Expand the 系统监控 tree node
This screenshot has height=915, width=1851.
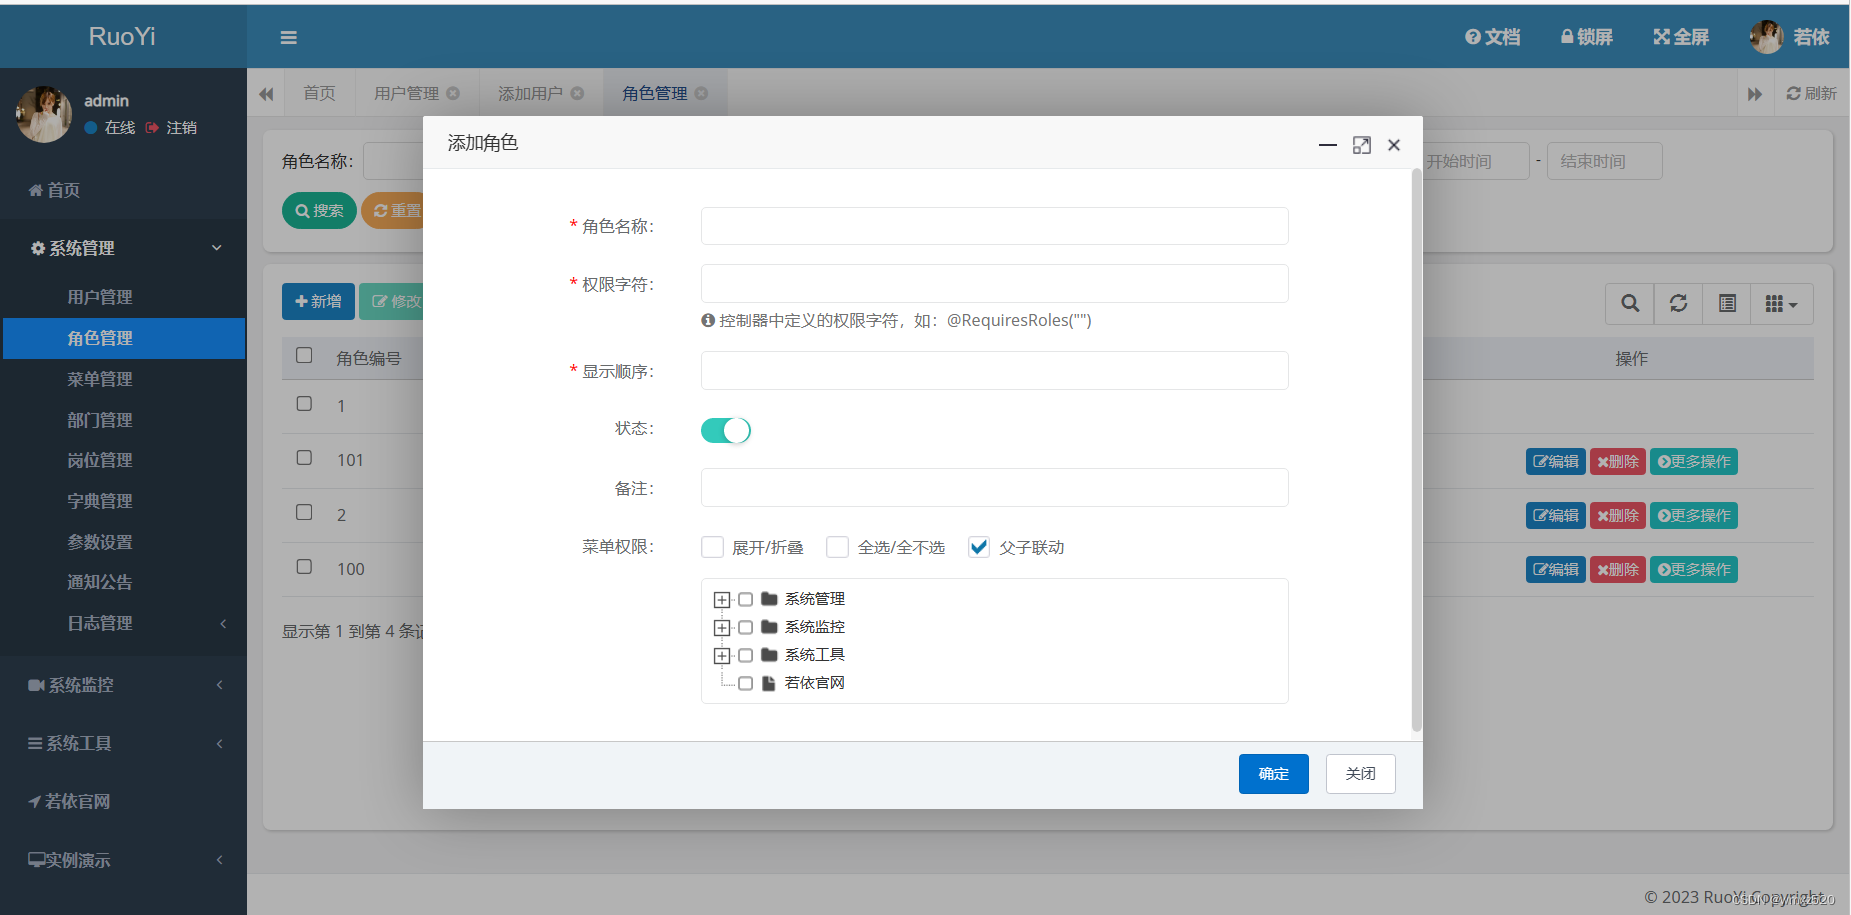(721, 628)
